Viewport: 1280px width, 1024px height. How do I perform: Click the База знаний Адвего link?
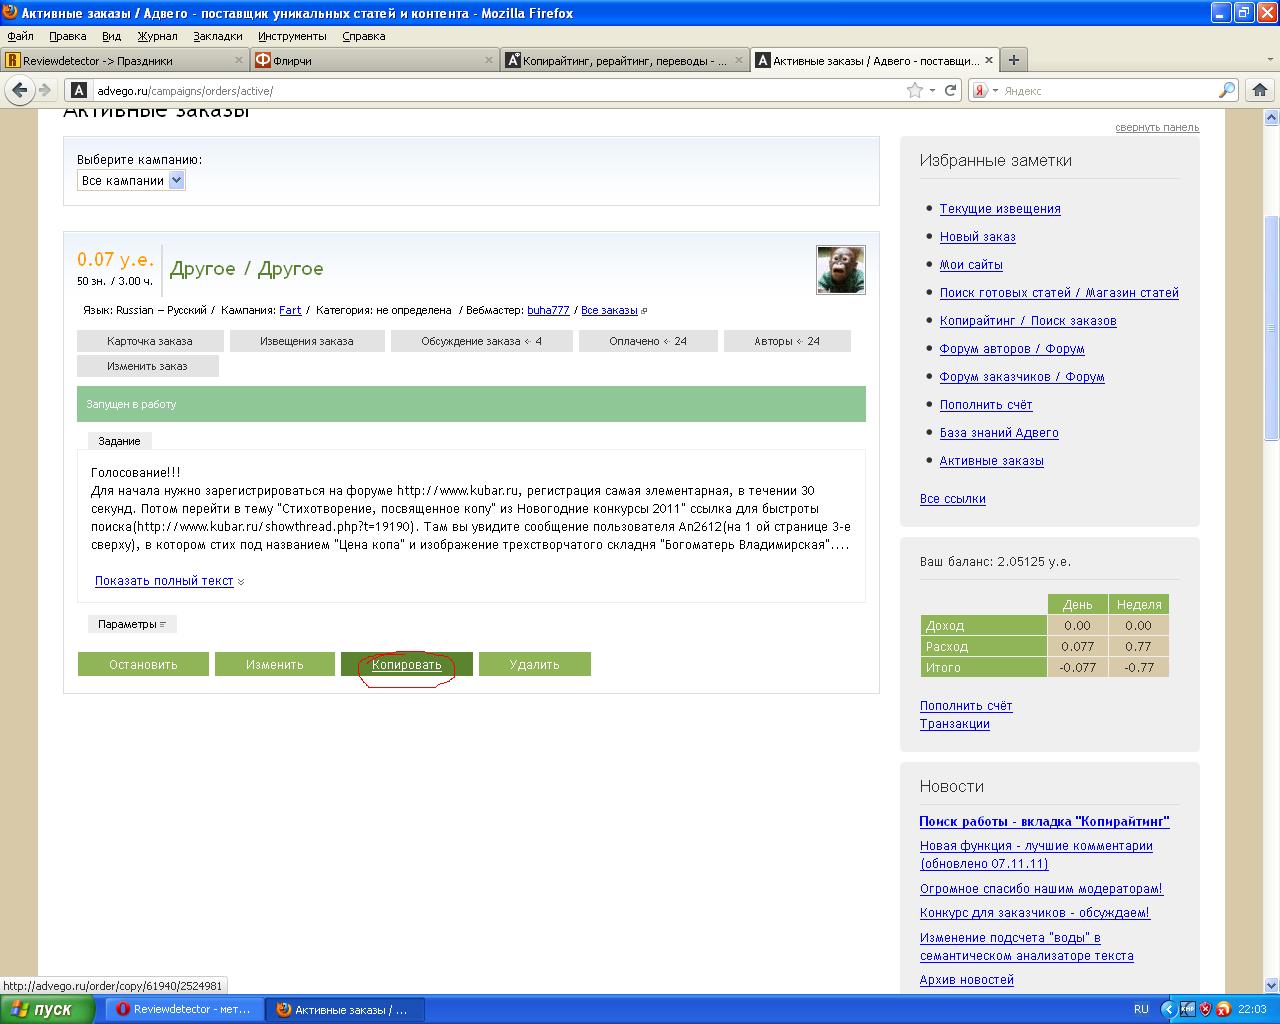click(x=999, y=433)
